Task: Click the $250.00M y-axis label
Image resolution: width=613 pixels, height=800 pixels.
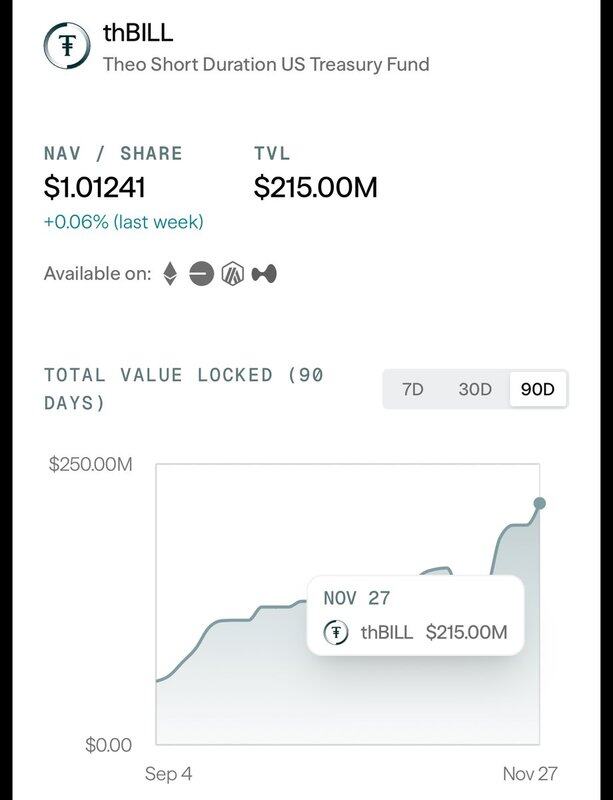Action: [90, 465]
